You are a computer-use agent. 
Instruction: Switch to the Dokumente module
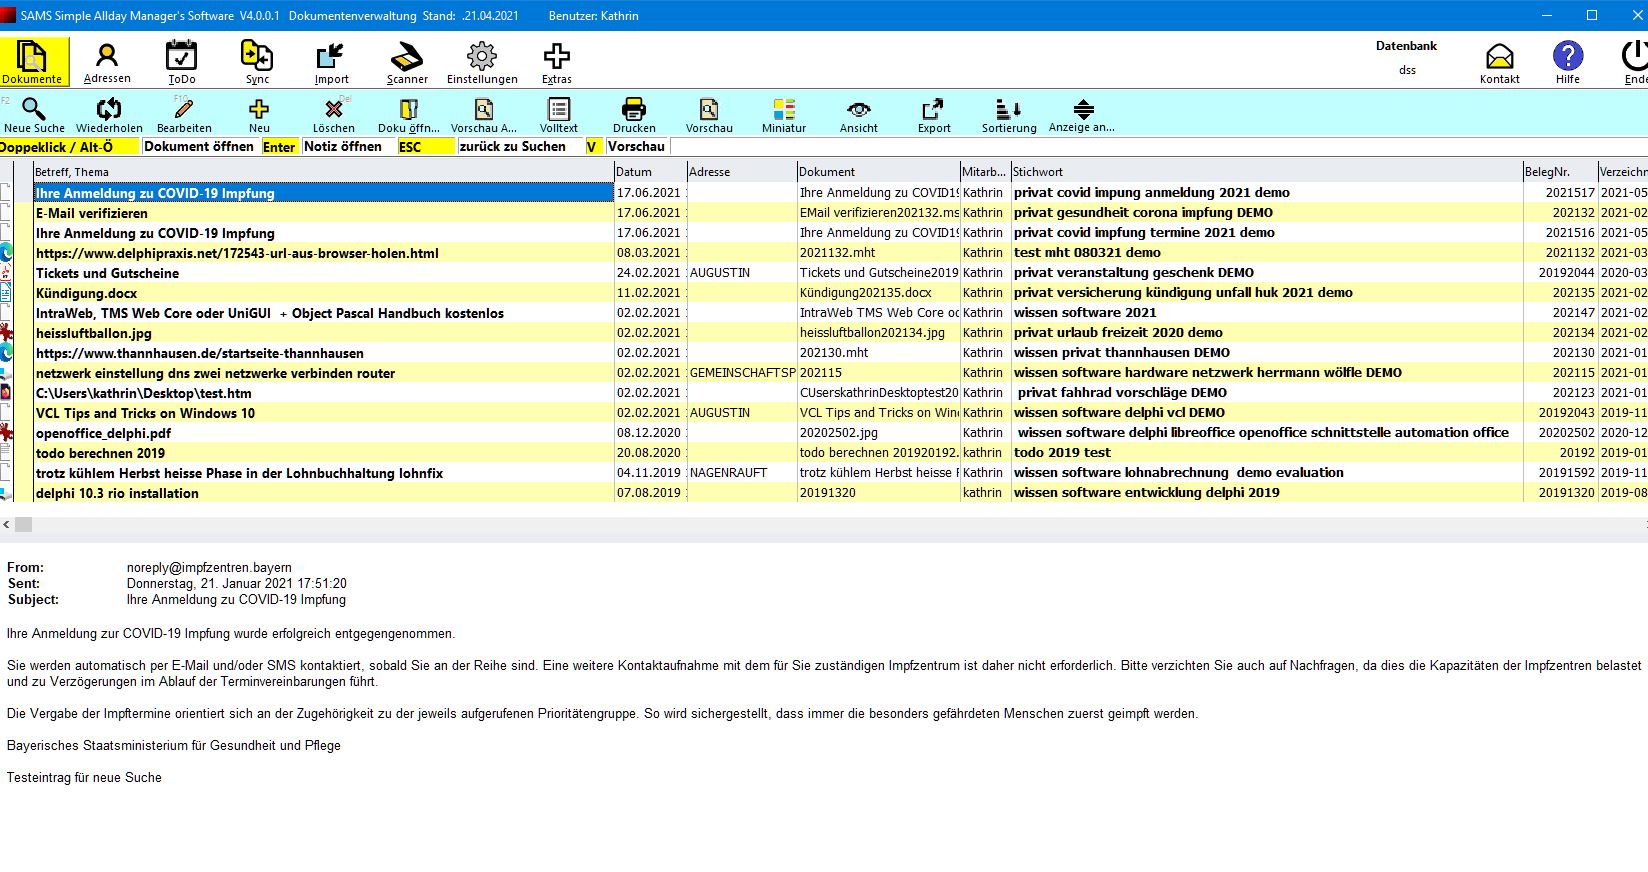[32, 62]
